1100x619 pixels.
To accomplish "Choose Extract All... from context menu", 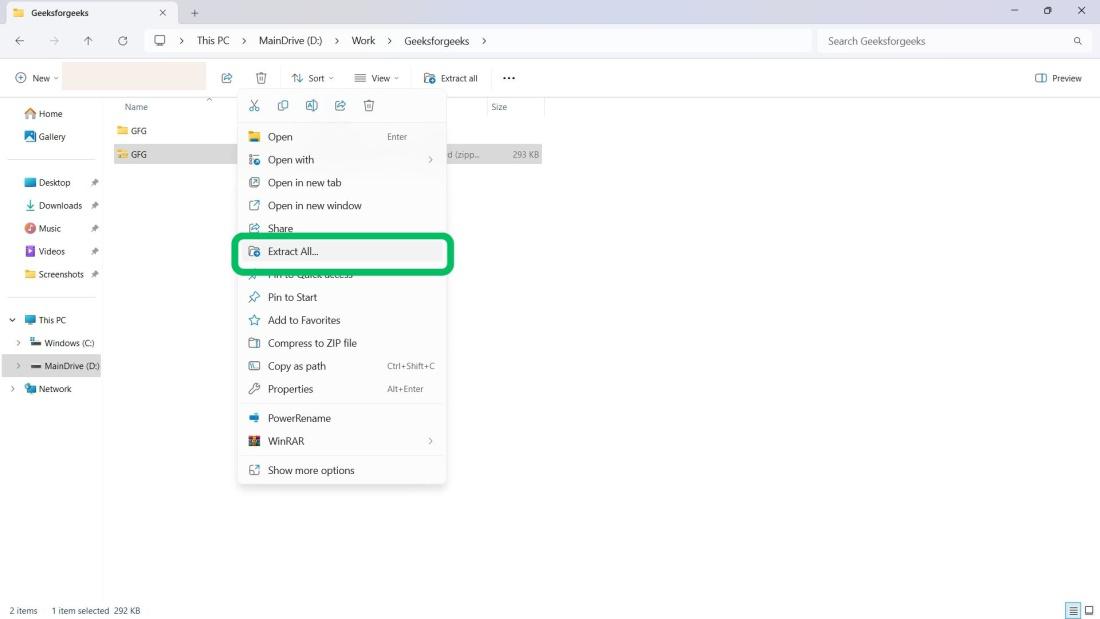I will pyautogui.click(x=342, y=251).
